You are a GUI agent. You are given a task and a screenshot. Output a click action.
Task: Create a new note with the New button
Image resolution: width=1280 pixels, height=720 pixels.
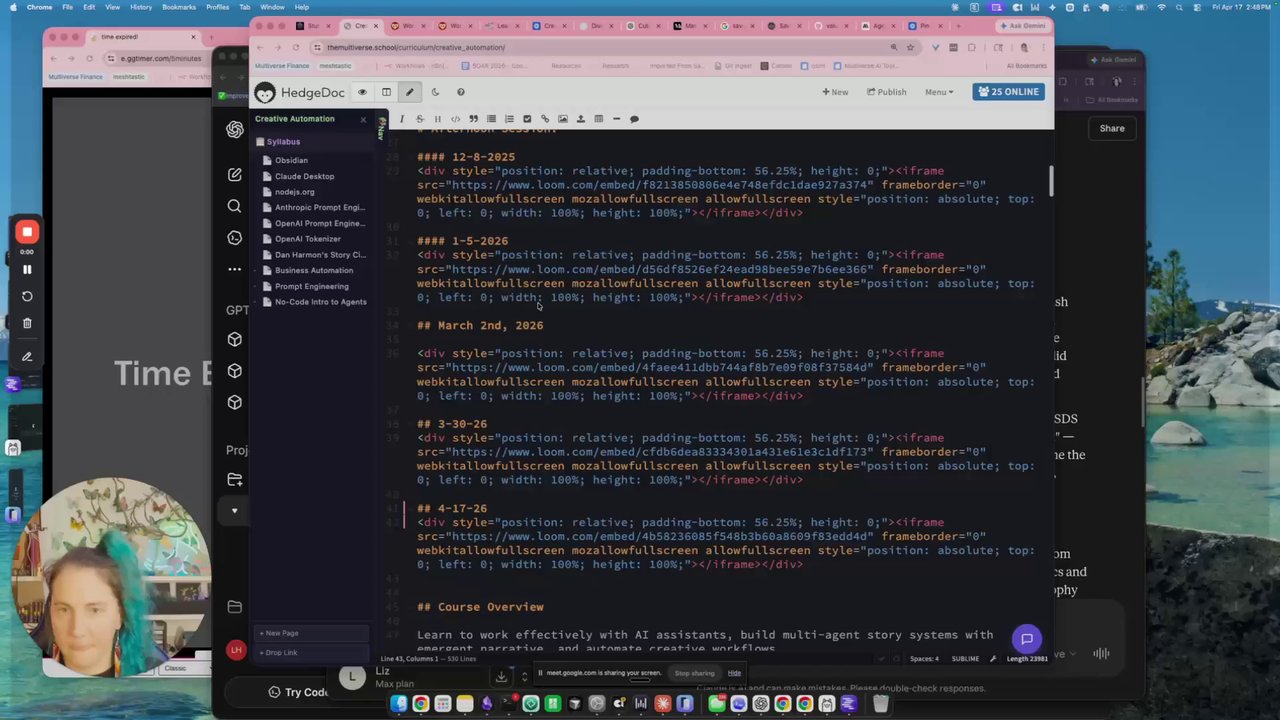[835, 92]
